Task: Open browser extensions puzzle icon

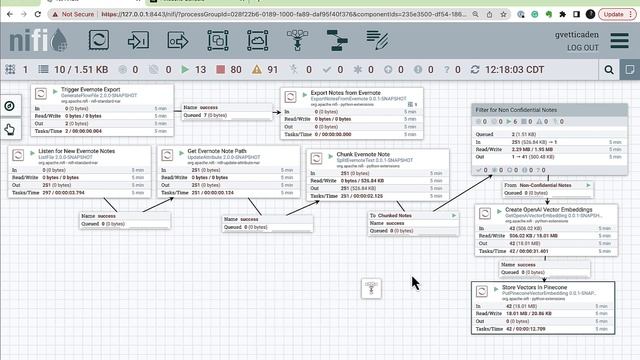Action: pyautogui.click(x=562, y=14)
